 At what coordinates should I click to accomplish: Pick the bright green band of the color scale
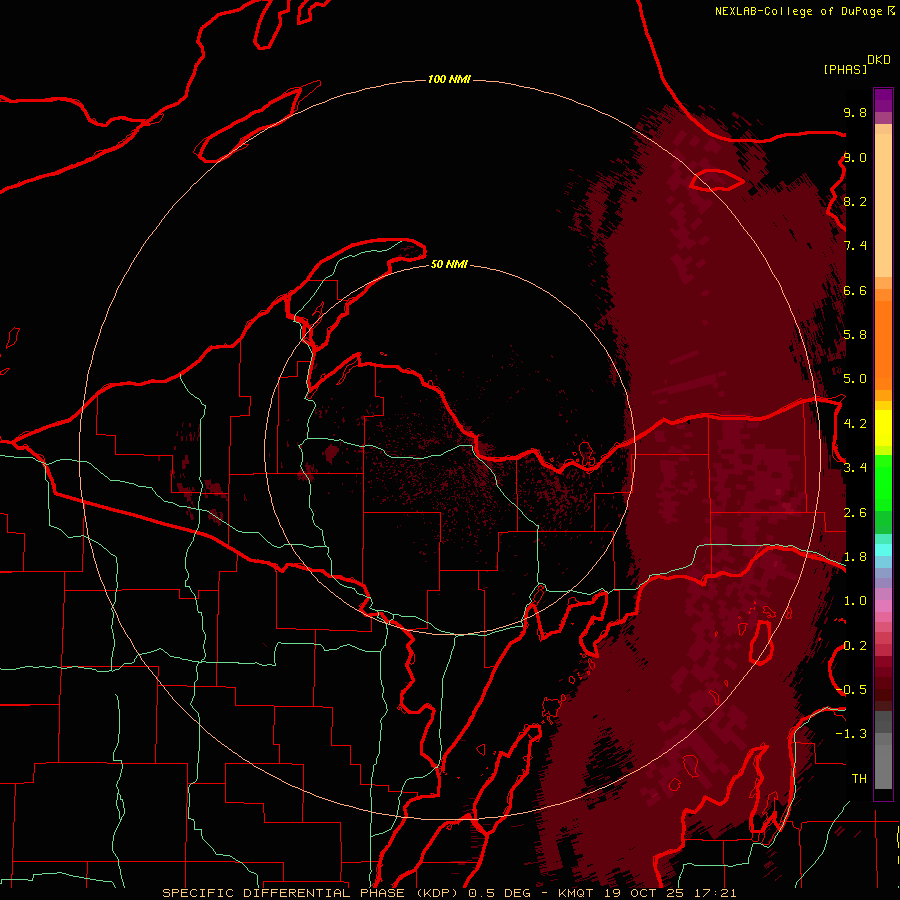(883, 482)
